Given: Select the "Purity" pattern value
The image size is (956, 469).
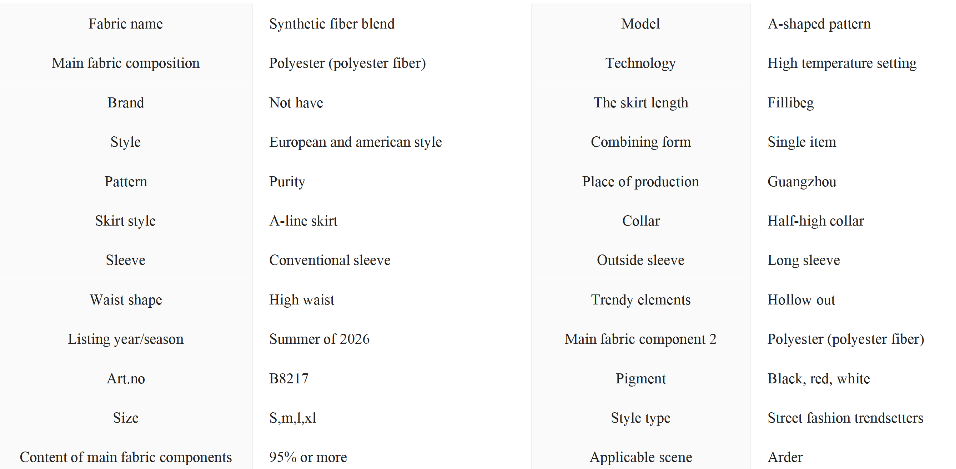Looking at the screenshot, I should click(287, 182).
